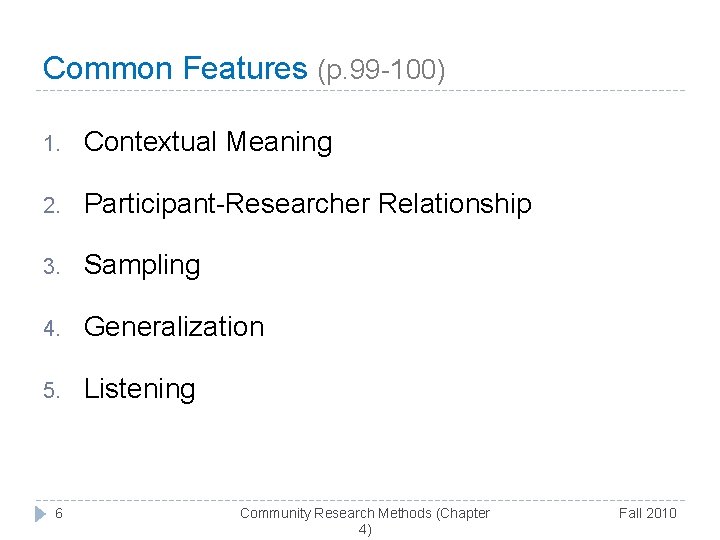Click list number "1." marker

tap(52, 143)
